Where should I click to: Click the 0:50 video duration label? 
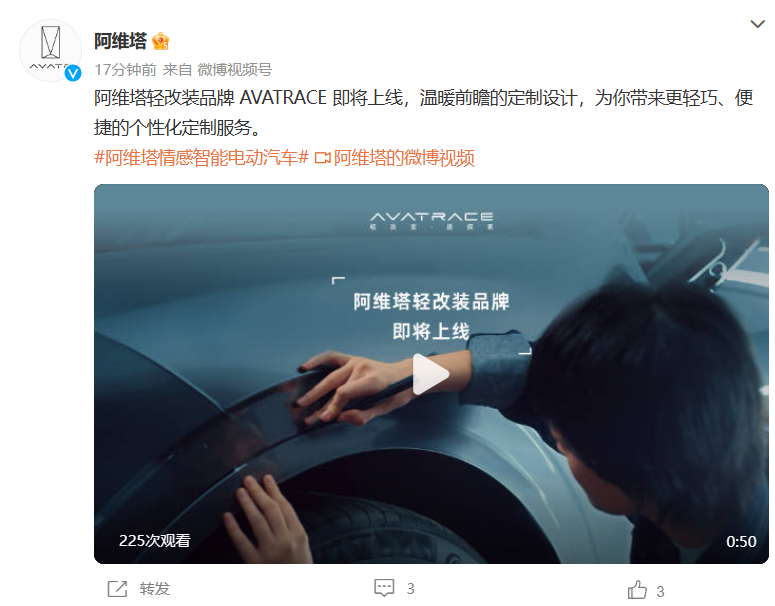pos(741,542)
